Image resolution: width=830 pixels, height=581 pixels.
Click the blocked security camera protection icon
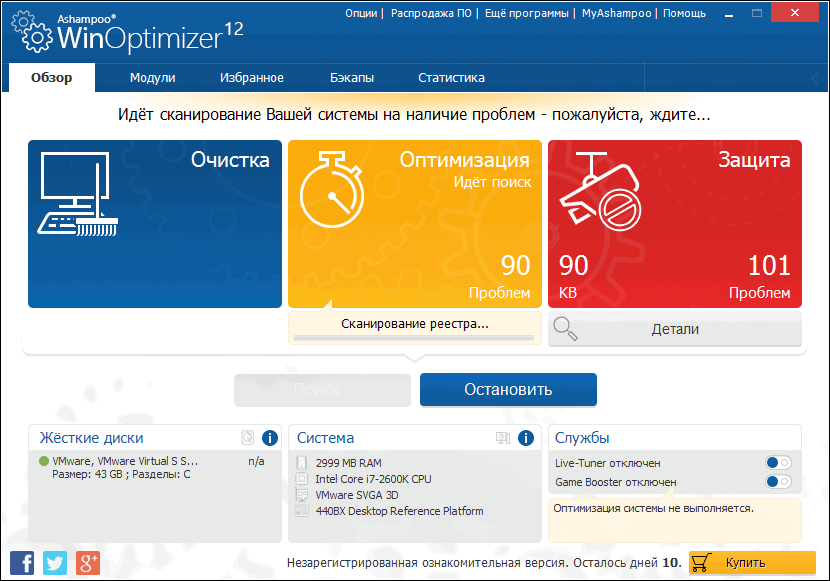point(601,191)
